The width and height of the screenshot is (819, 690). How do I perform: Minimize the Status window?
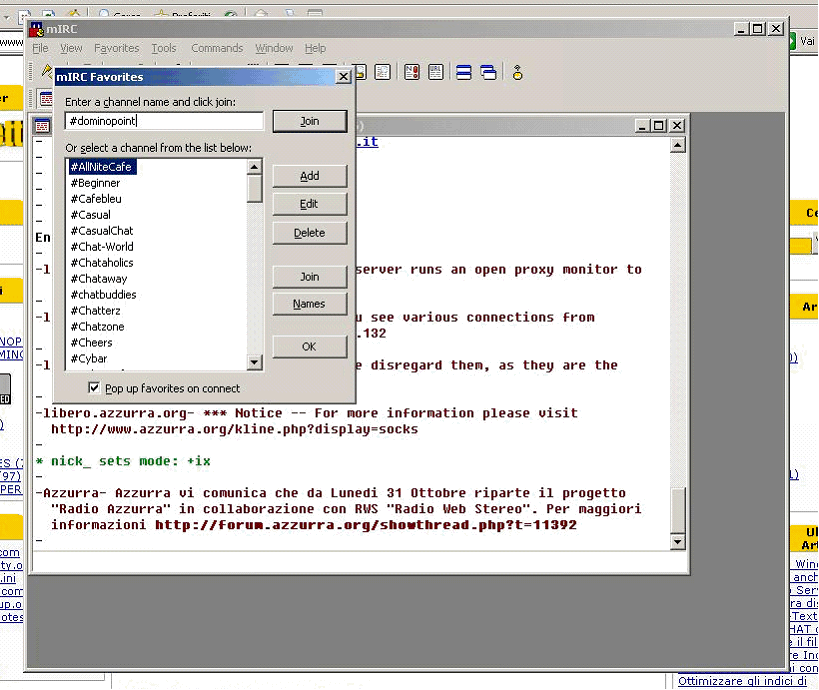(642, 125)
